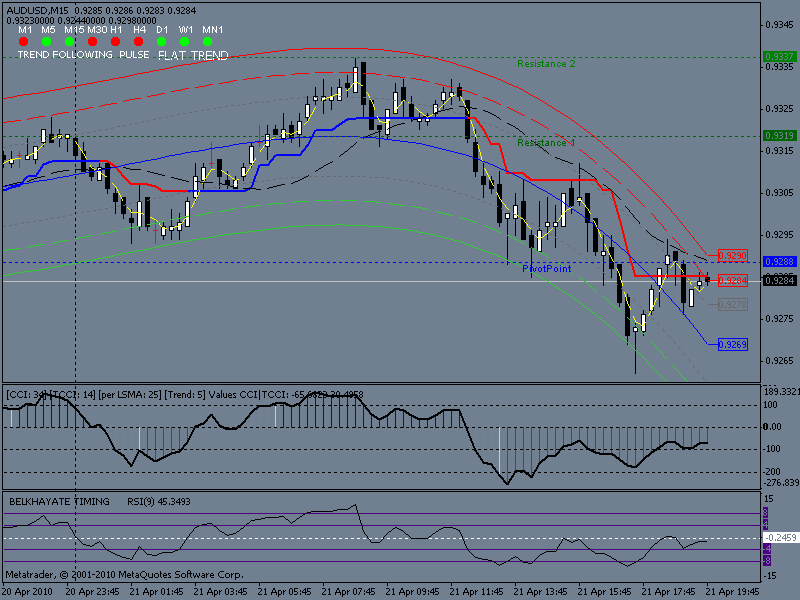800x600 pixels.
Task: Click the gray 0.9278 price tag
Action: coord(733,304)
